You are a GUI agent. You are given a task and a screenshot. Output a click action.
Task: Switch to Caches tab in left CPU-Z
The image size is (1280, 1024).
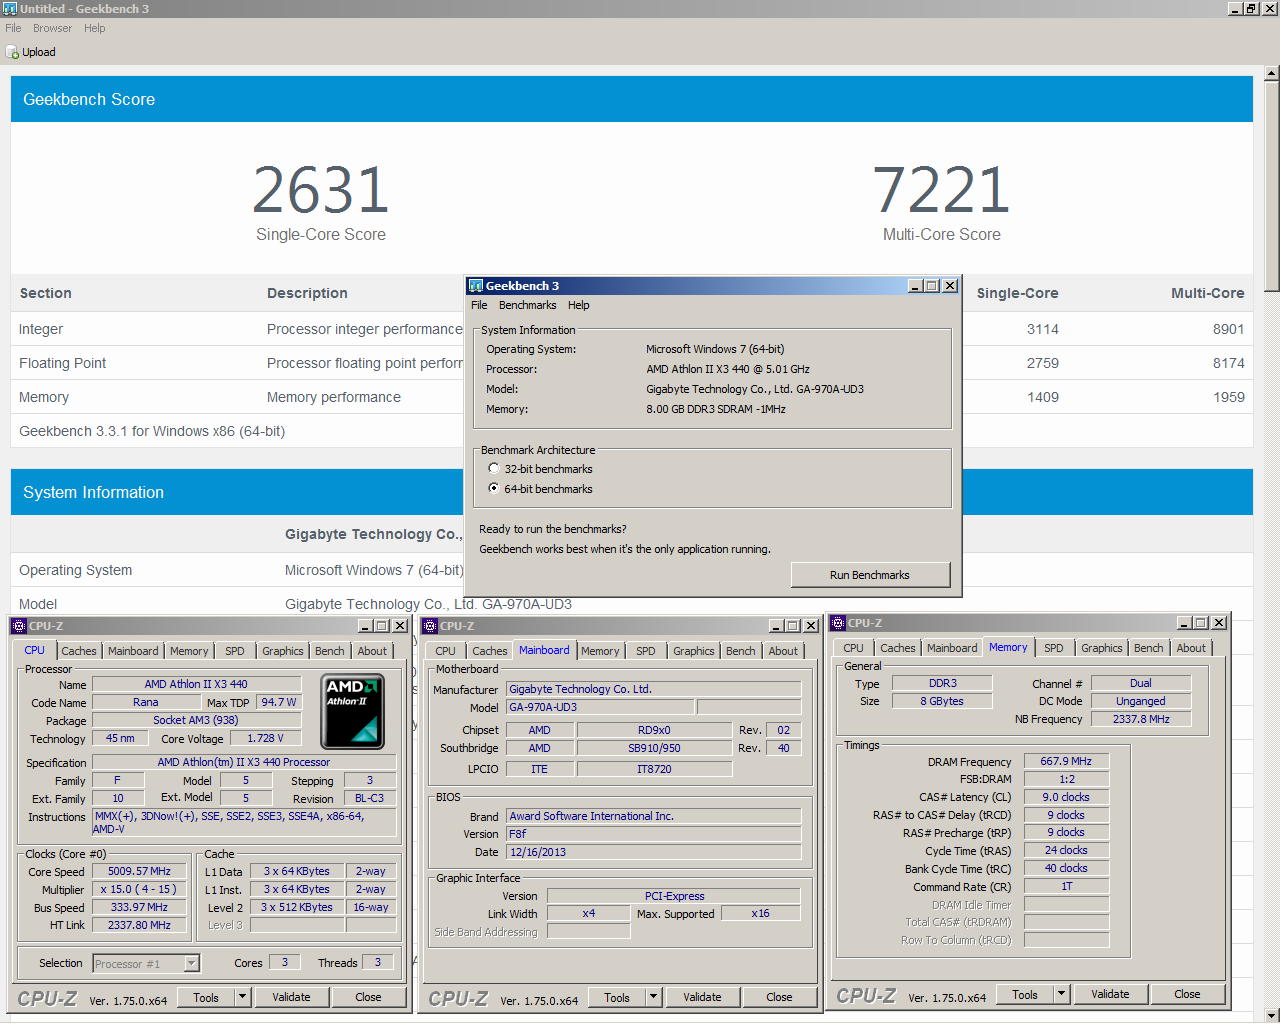coord(79,651)
